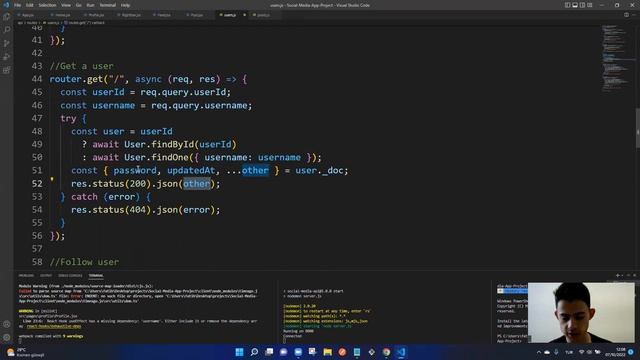Open the weather widget on the taskbar
Image resolution: width=640 pixels, height=360 pixels.
coord(25,352)
